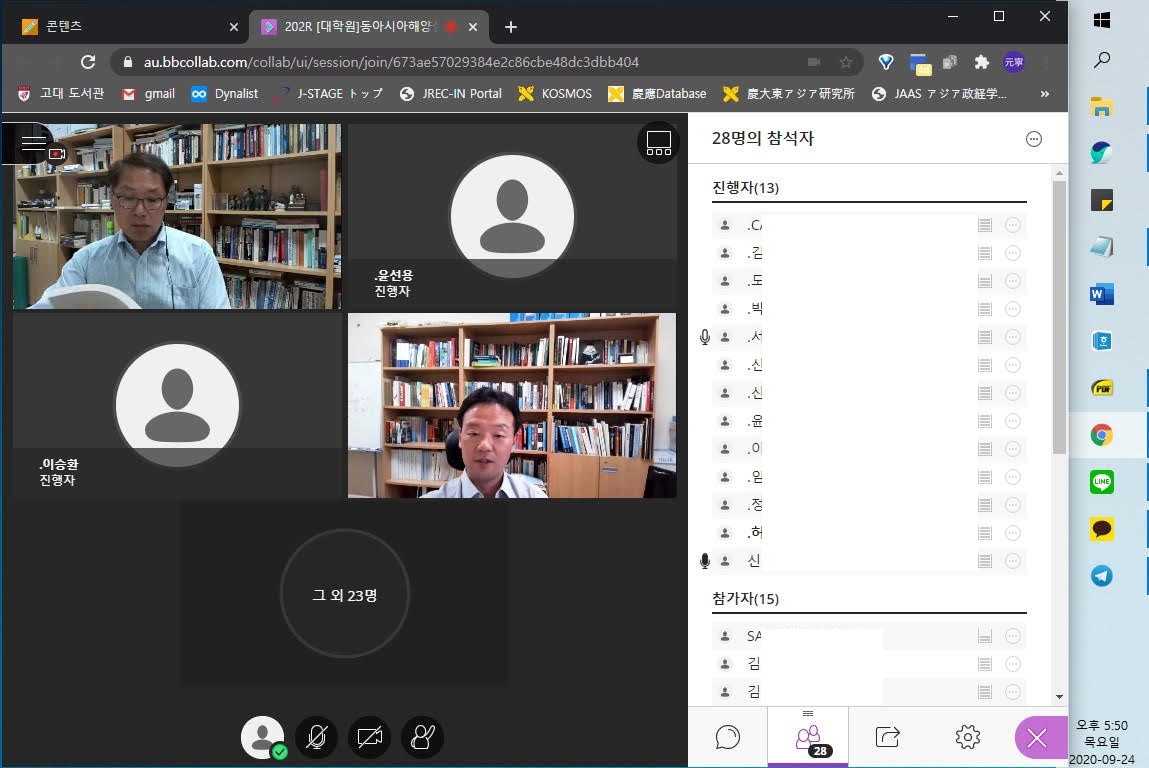This screenshot has height=768, width=1149.
Task: Click the Chrome extensions puzzle icon
Action: click(981, 62)
